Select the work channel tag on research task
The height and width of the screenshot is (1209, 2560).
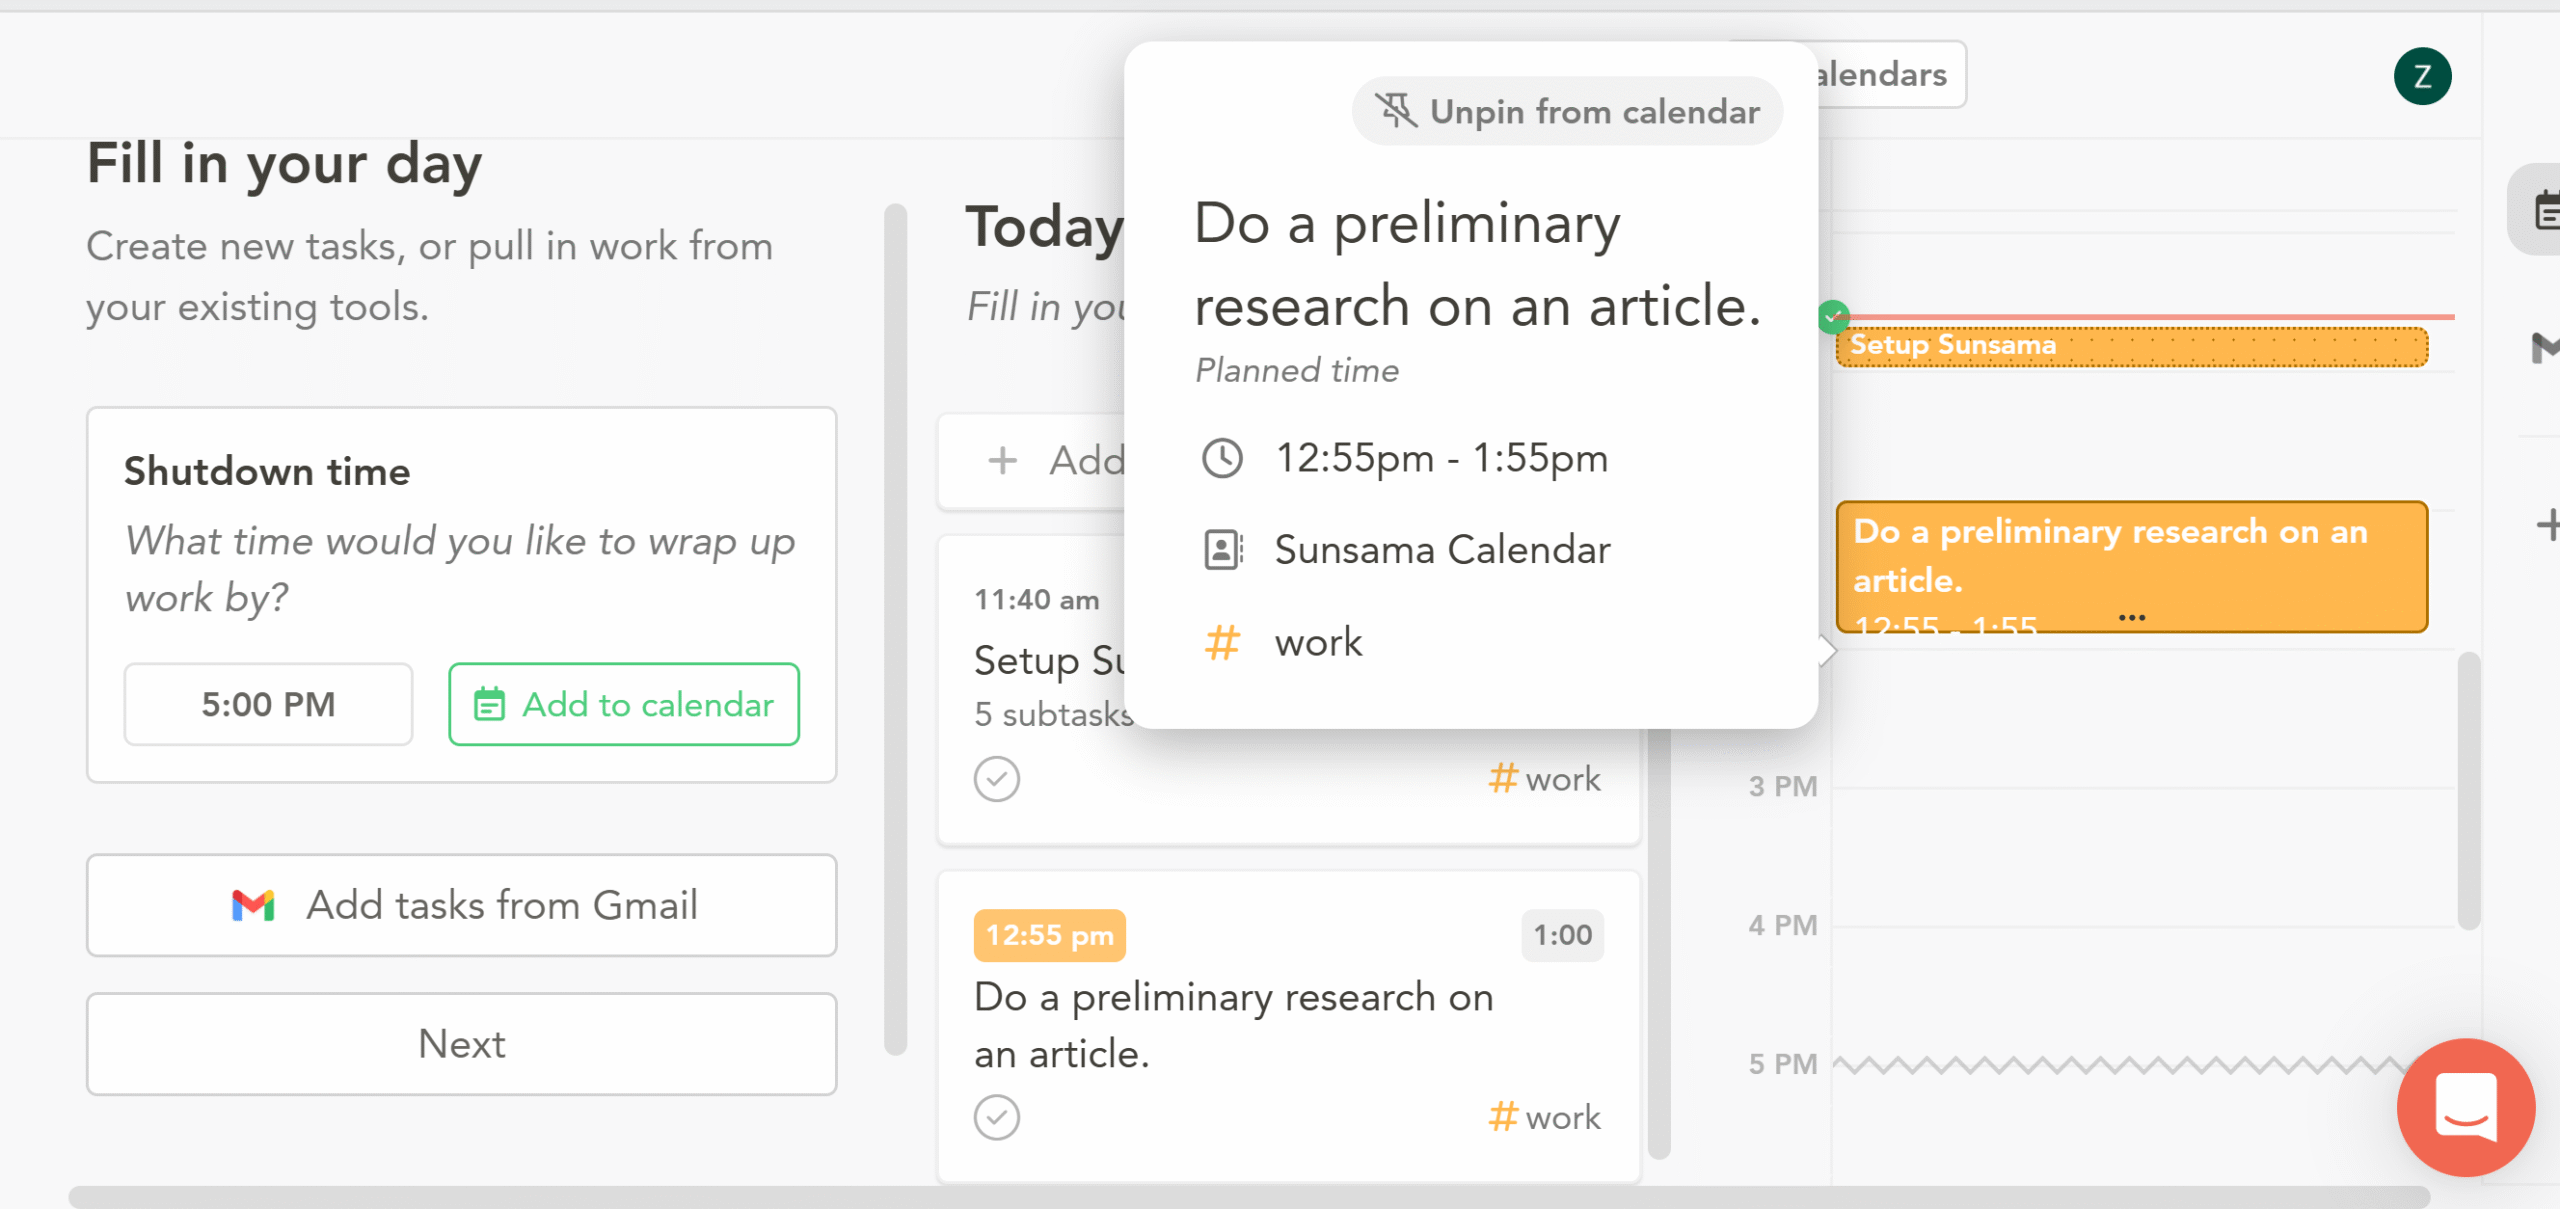pyautogui.click(x=1545, y=1117)
